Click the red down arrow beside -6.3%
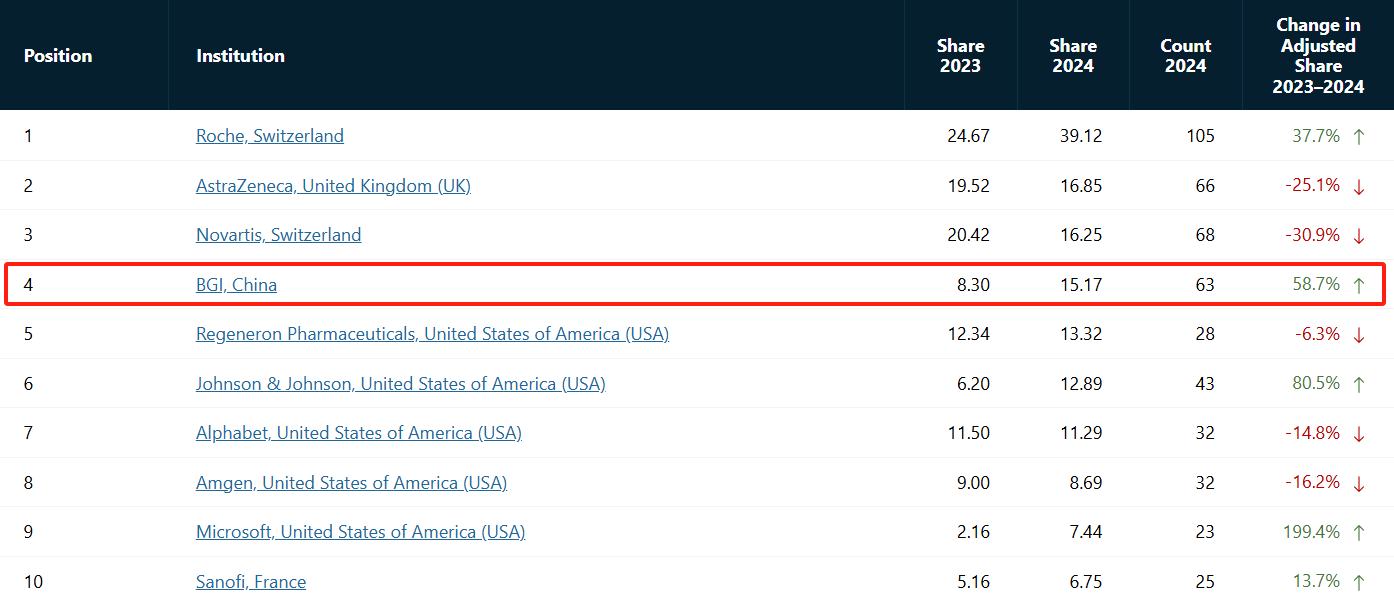The height and width of the screenshot is (605, 1394). coord(1358,335)
